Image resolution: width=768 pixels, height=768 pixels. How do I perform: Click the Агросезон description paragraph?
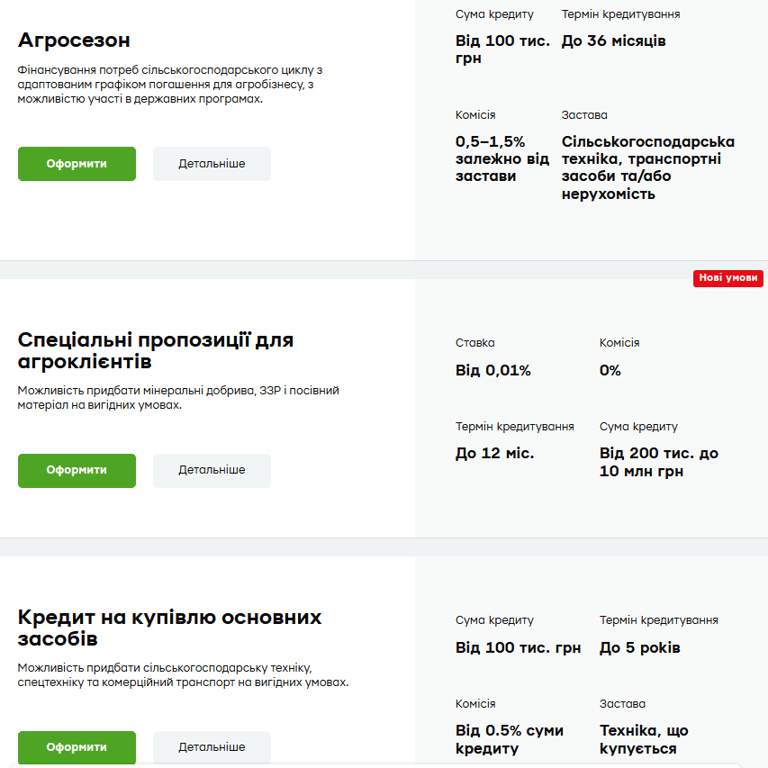[x=170, y=84]
